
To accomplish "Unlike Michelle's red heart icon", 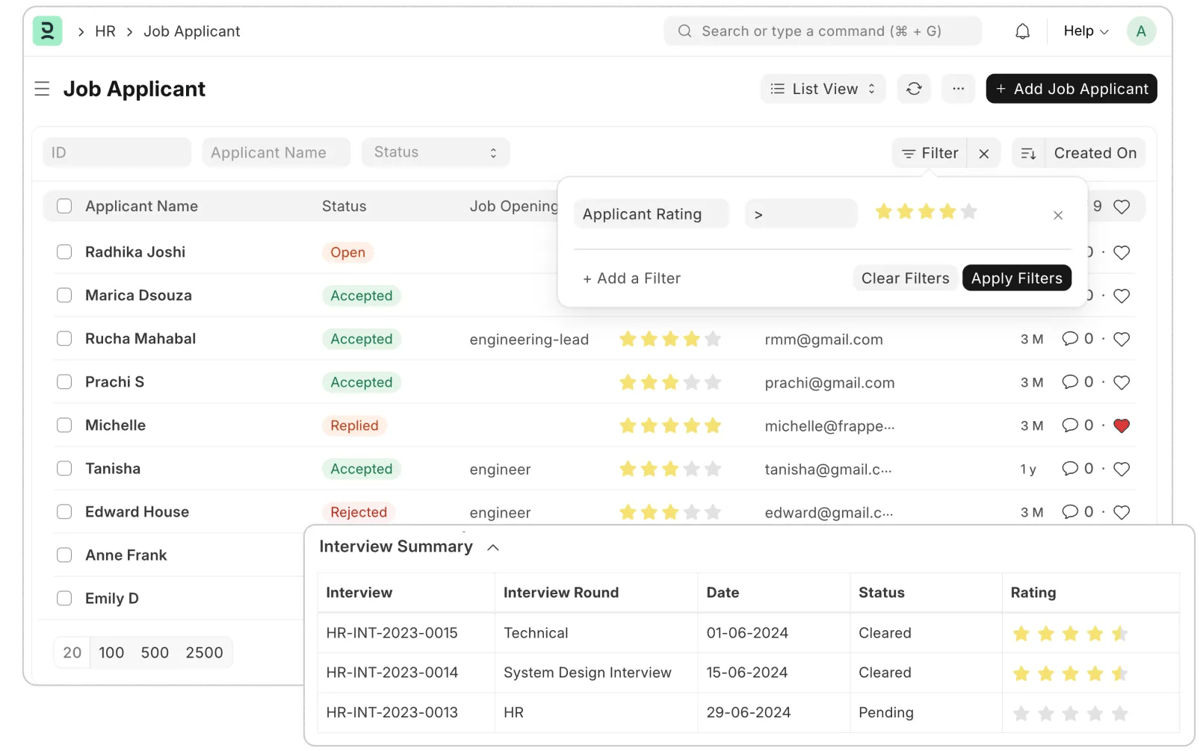I will [1121, 426].
